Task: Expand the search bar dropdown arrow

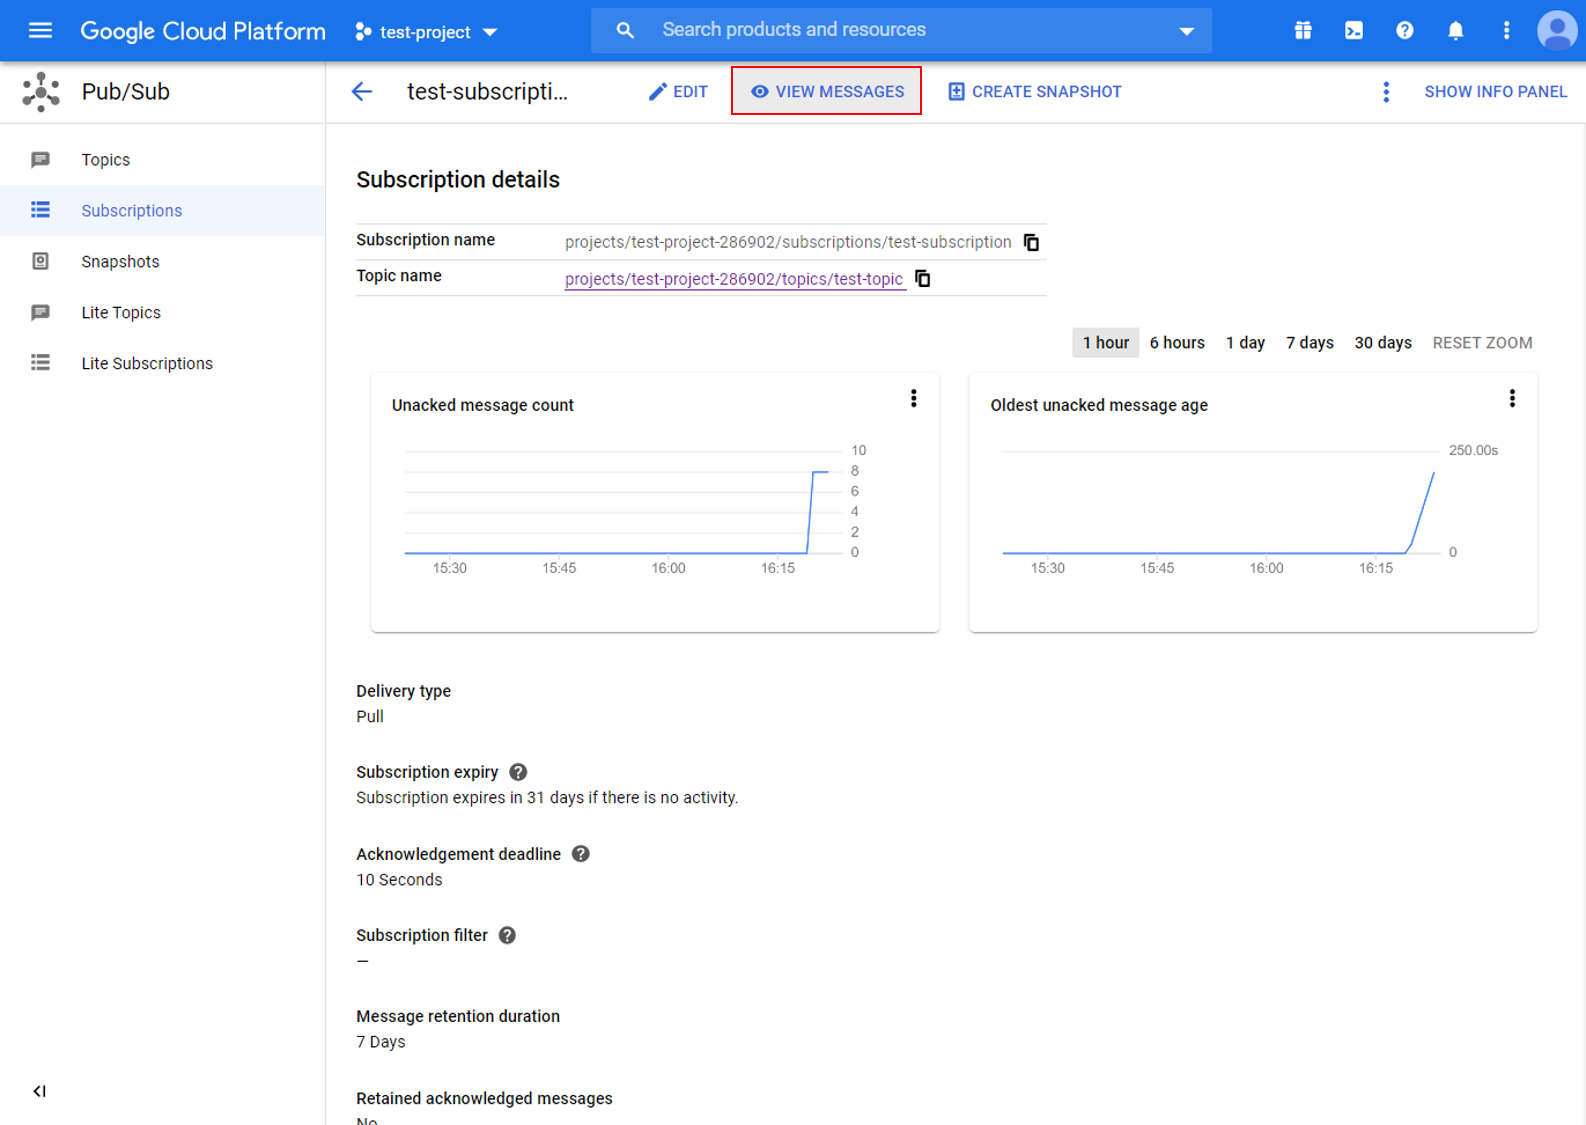Action: point(1187,31)
